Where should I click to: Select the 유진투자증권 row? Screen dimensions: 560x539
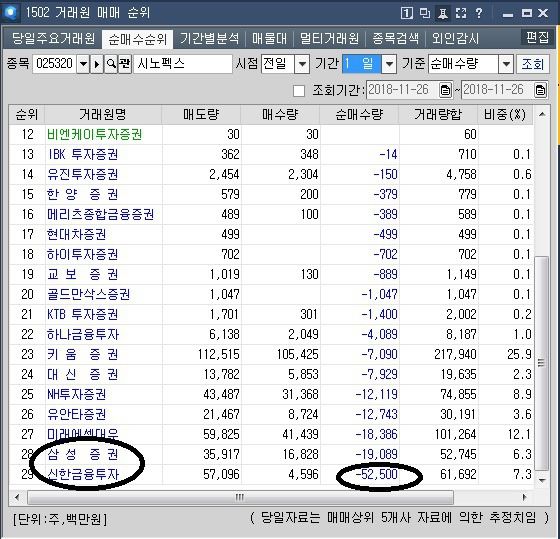pos(271,175)
